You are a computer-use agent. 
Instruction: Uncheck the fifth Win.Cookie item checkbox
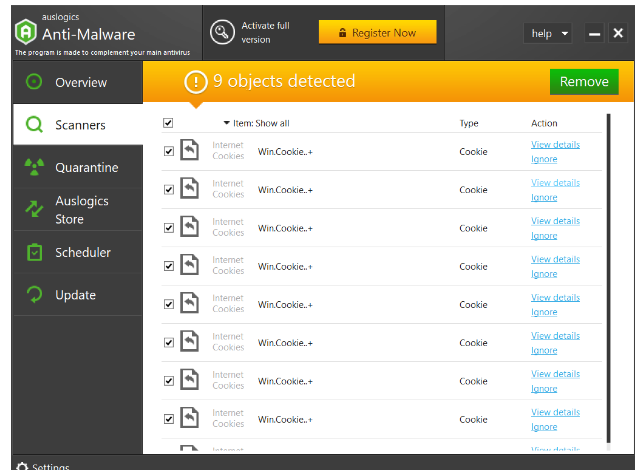pos(169,304)
